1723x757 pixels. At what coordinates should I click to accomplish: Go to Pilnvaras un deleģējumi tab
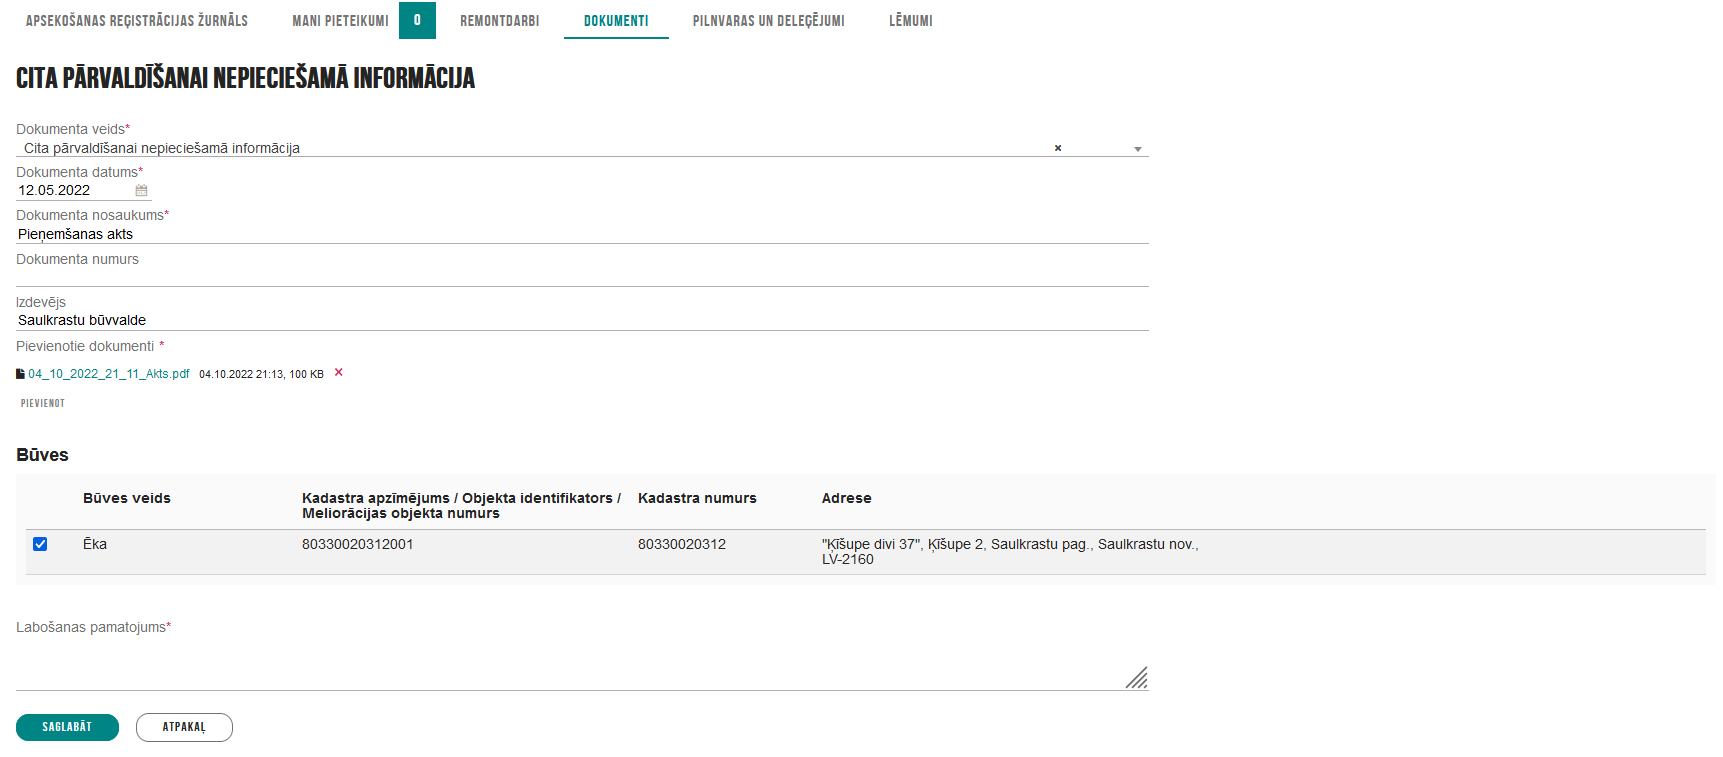click(769, 21)
